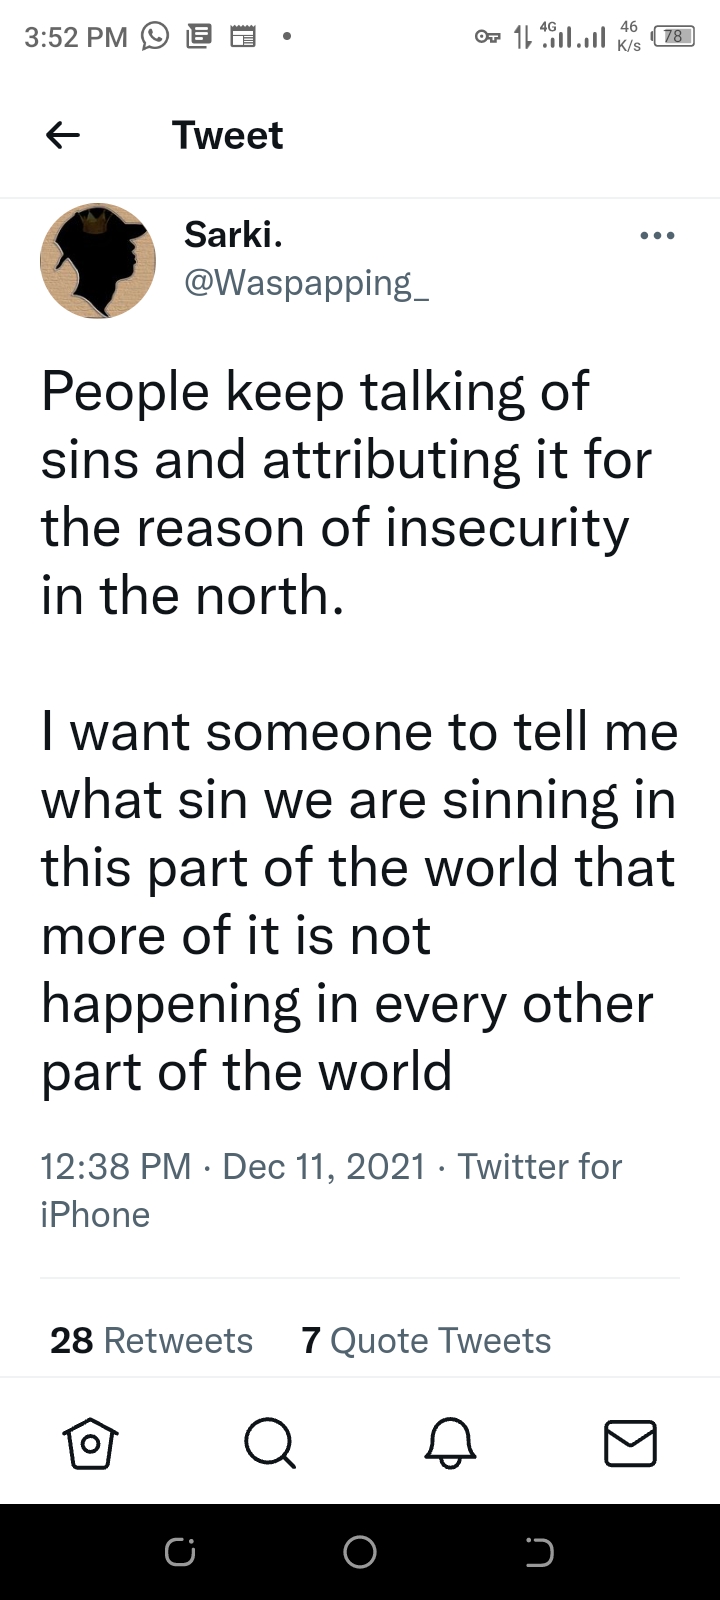This screenshot has width=720, height=1600.
Task: Tap the battery indicator in status bar
Action: [x=673, y=37]
